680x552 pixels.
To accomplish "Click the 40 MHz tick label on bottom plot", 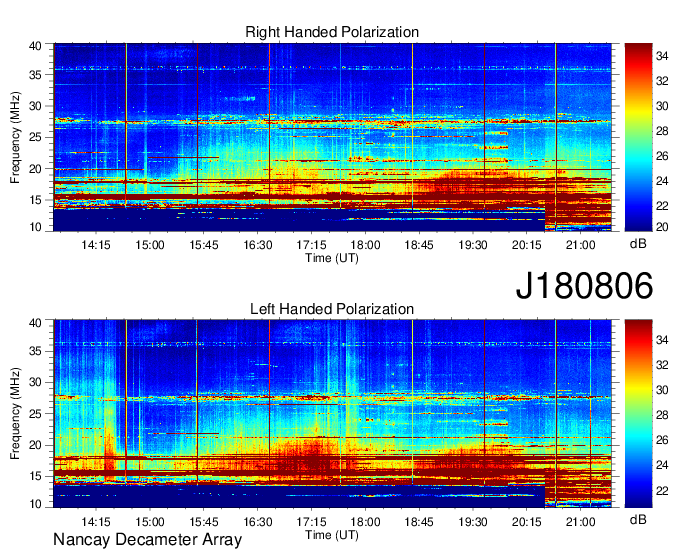I will point(35,322).
